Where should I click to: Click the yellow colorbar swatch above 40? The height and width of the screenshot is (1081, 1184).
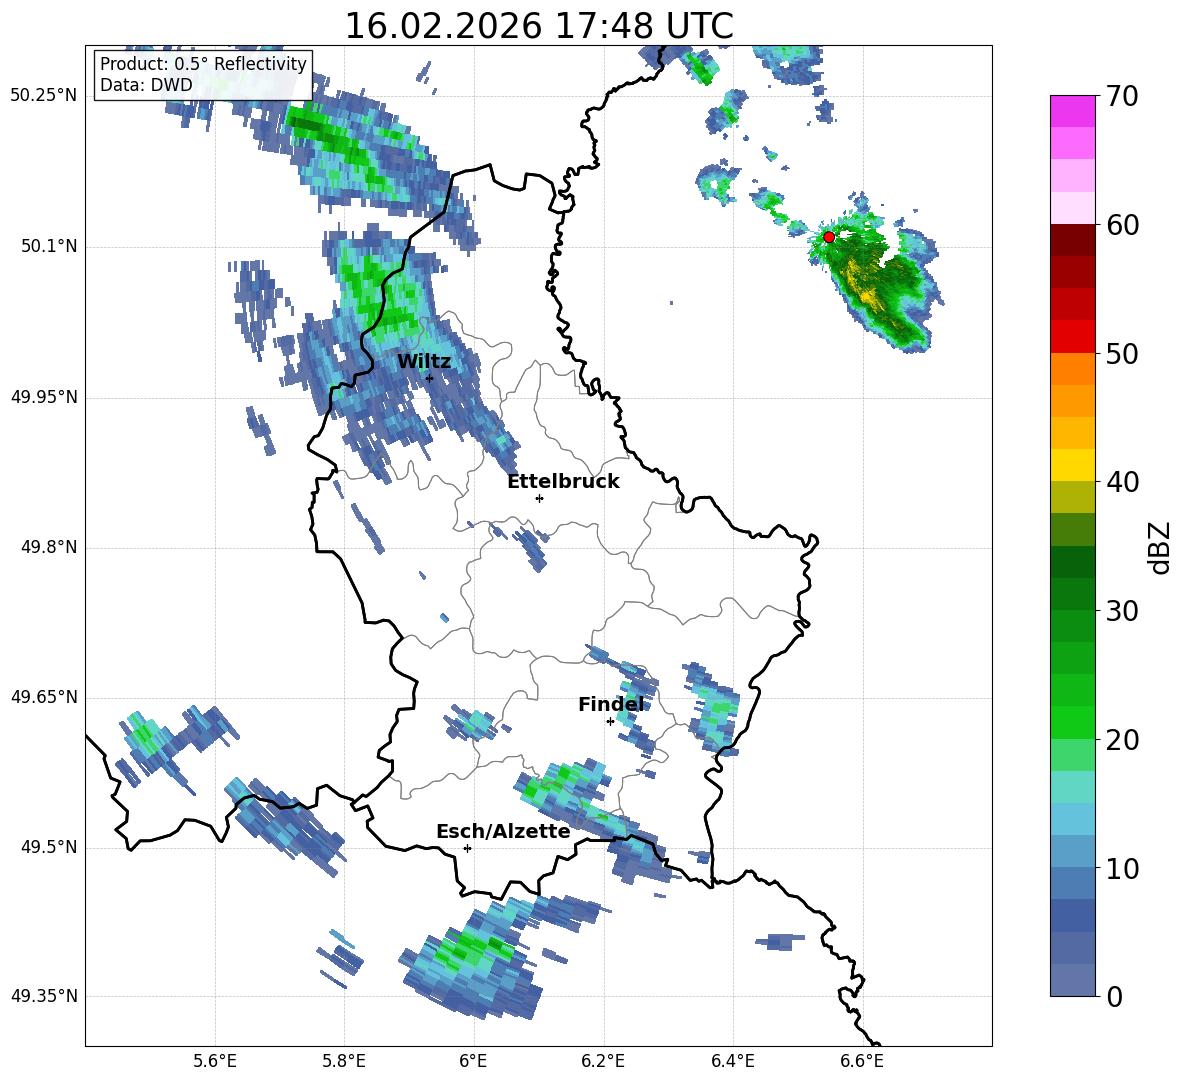pos(1072,465)
